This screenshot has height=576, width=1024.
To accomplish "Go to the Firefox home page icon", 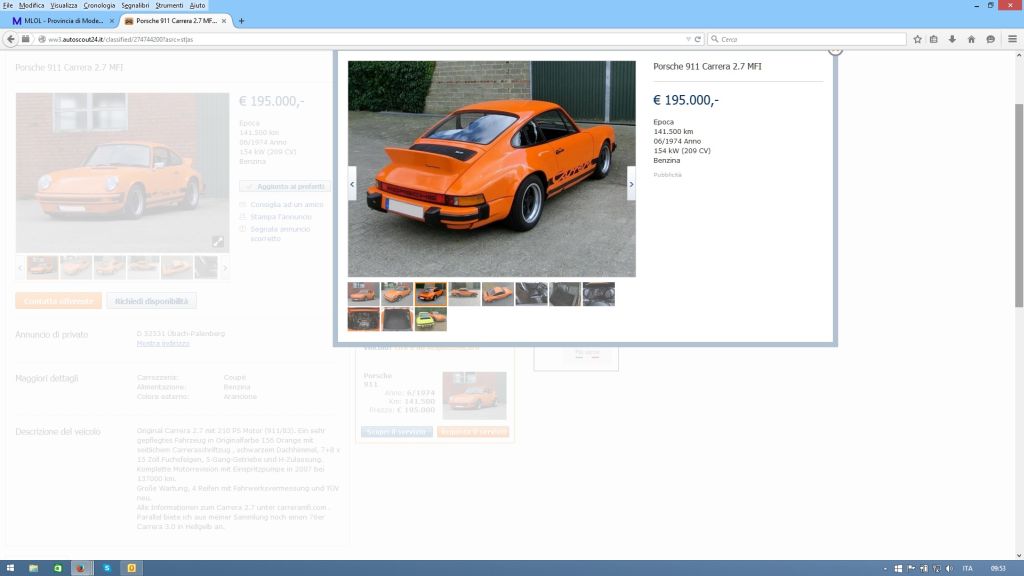I will [x=971, y=39].
